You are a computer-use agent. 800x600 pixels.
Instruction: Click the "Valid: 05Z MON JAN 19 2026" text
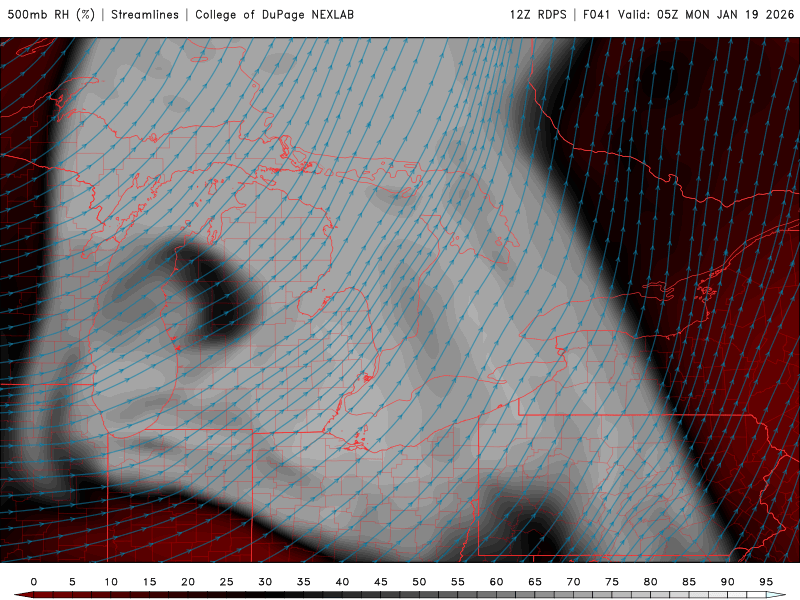[x=706, y=15]
